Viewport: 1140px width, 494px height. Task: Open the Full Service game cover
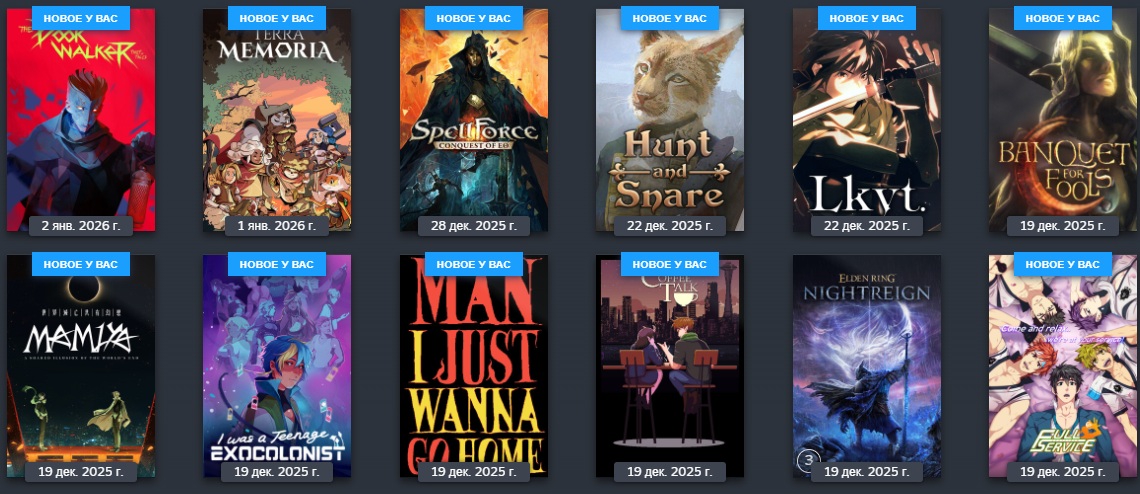1063,366
